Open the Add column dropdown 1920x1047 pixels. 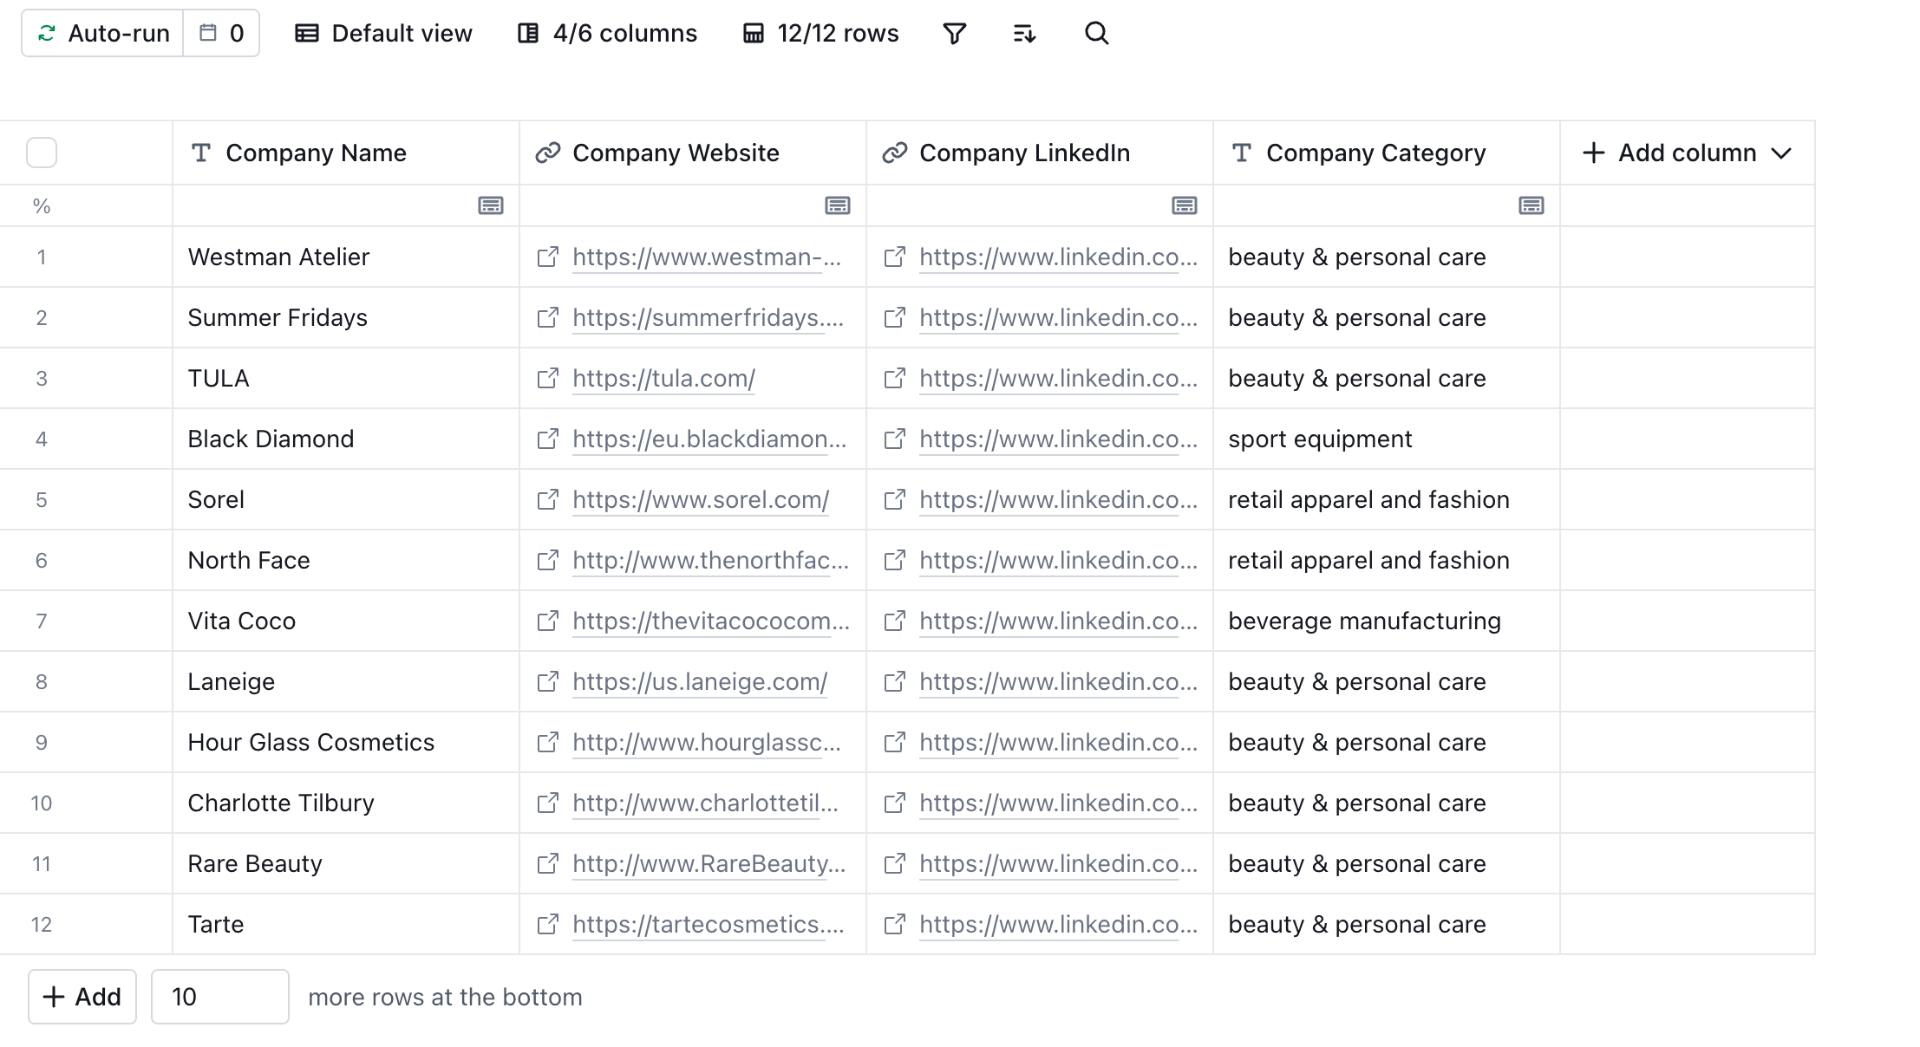point(1687,153)
